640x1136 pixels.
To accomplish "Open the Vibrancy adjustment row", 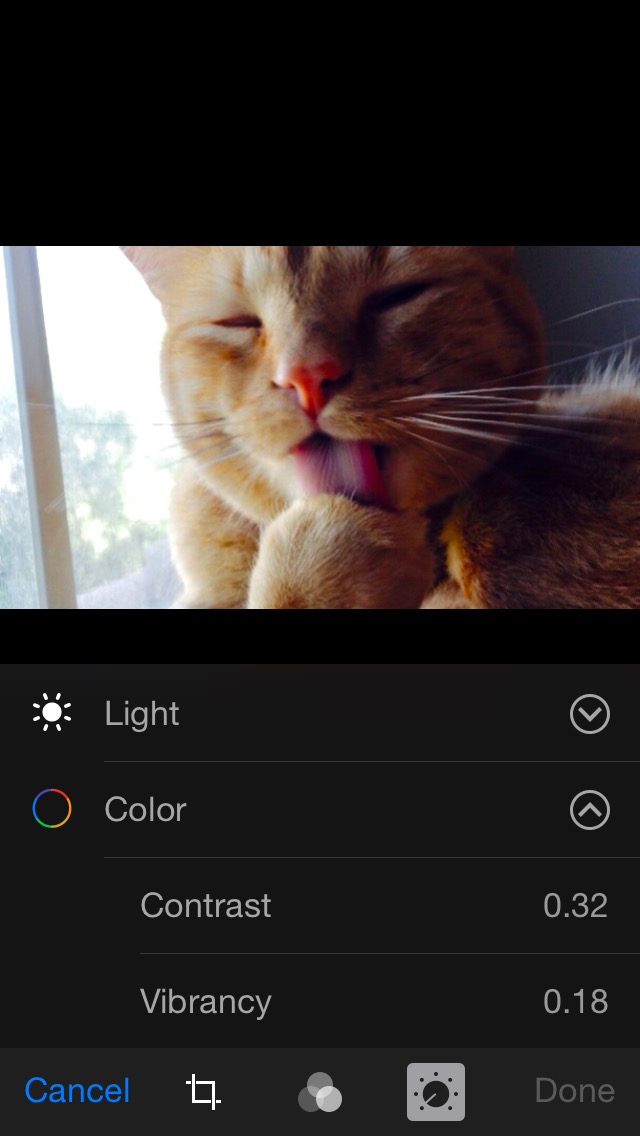I will (390, 1001).
